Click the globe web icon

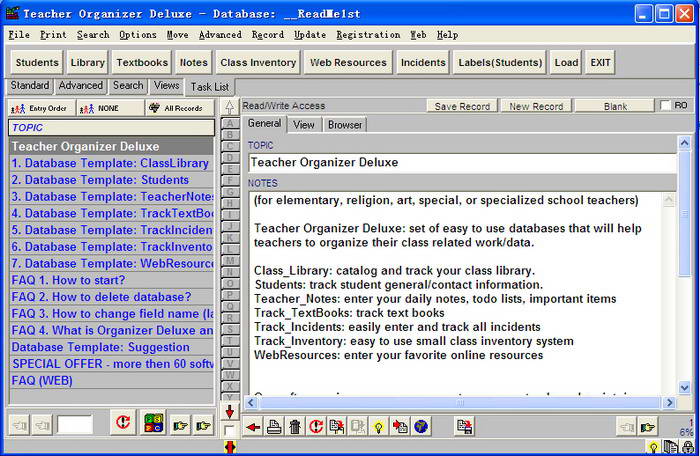pyautogui.click(x=421, y=427)
